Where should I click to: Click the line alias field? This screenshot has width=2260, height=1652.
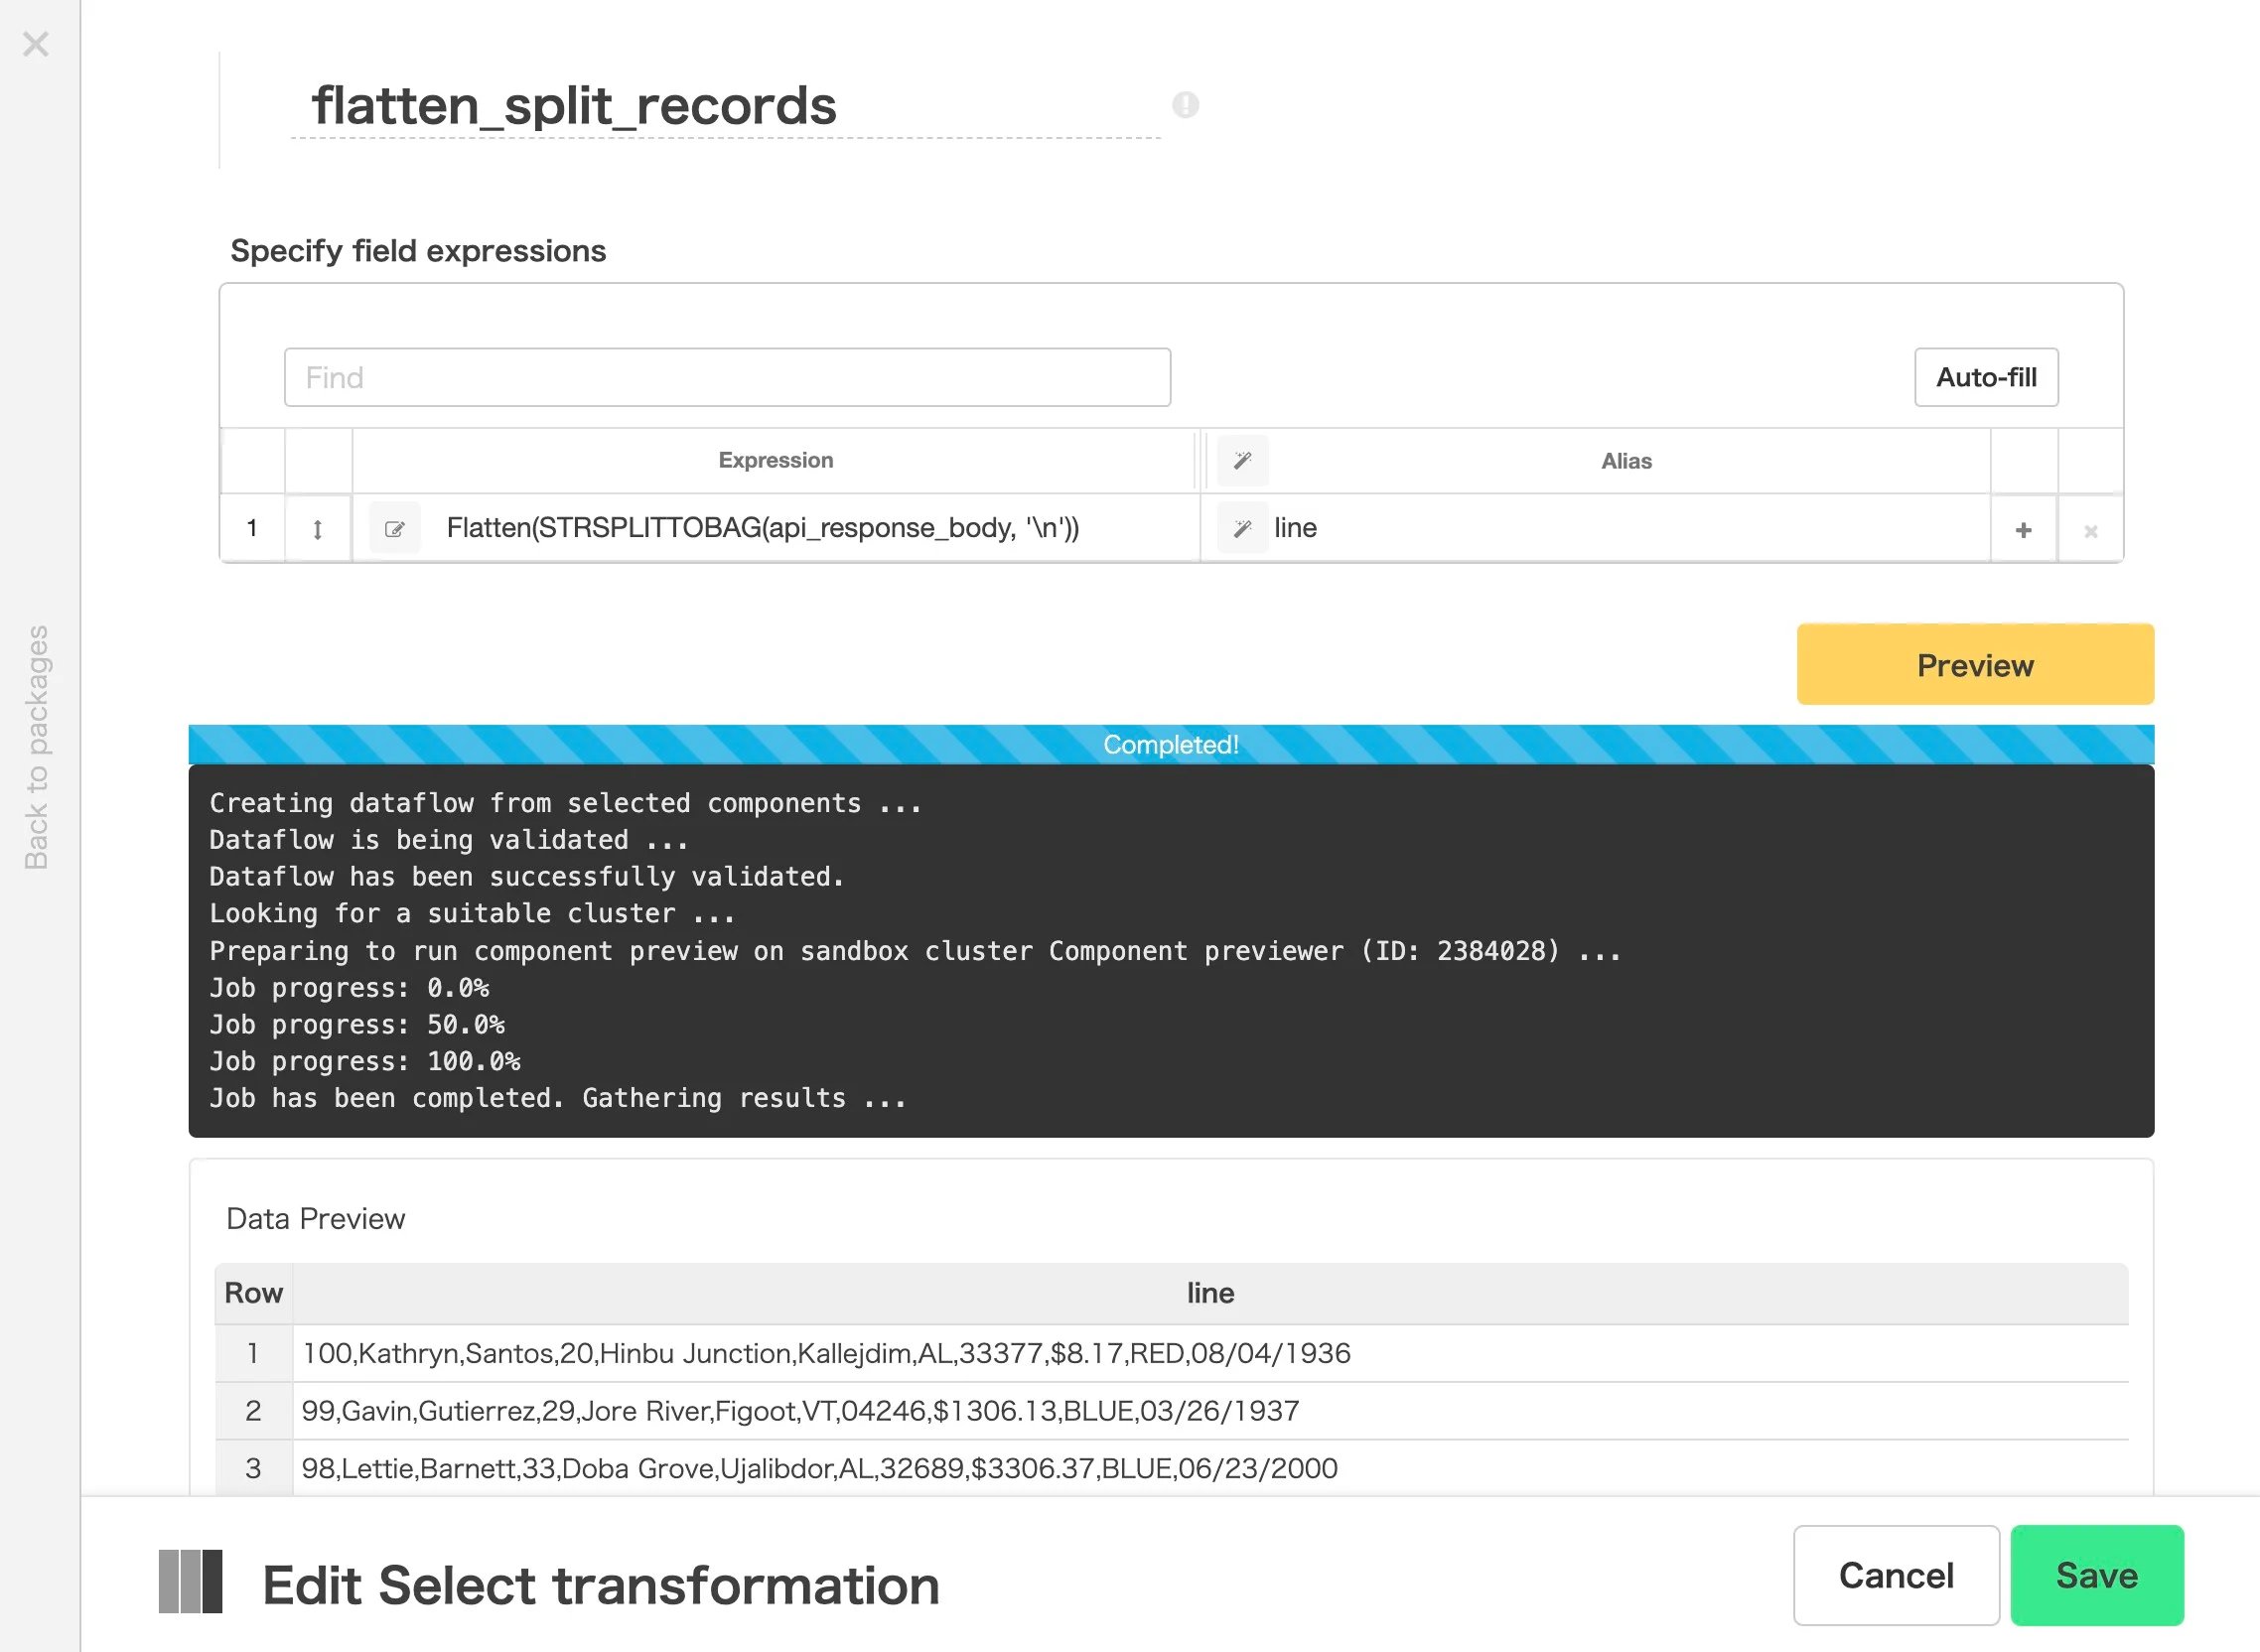[x=1630, y=528]
